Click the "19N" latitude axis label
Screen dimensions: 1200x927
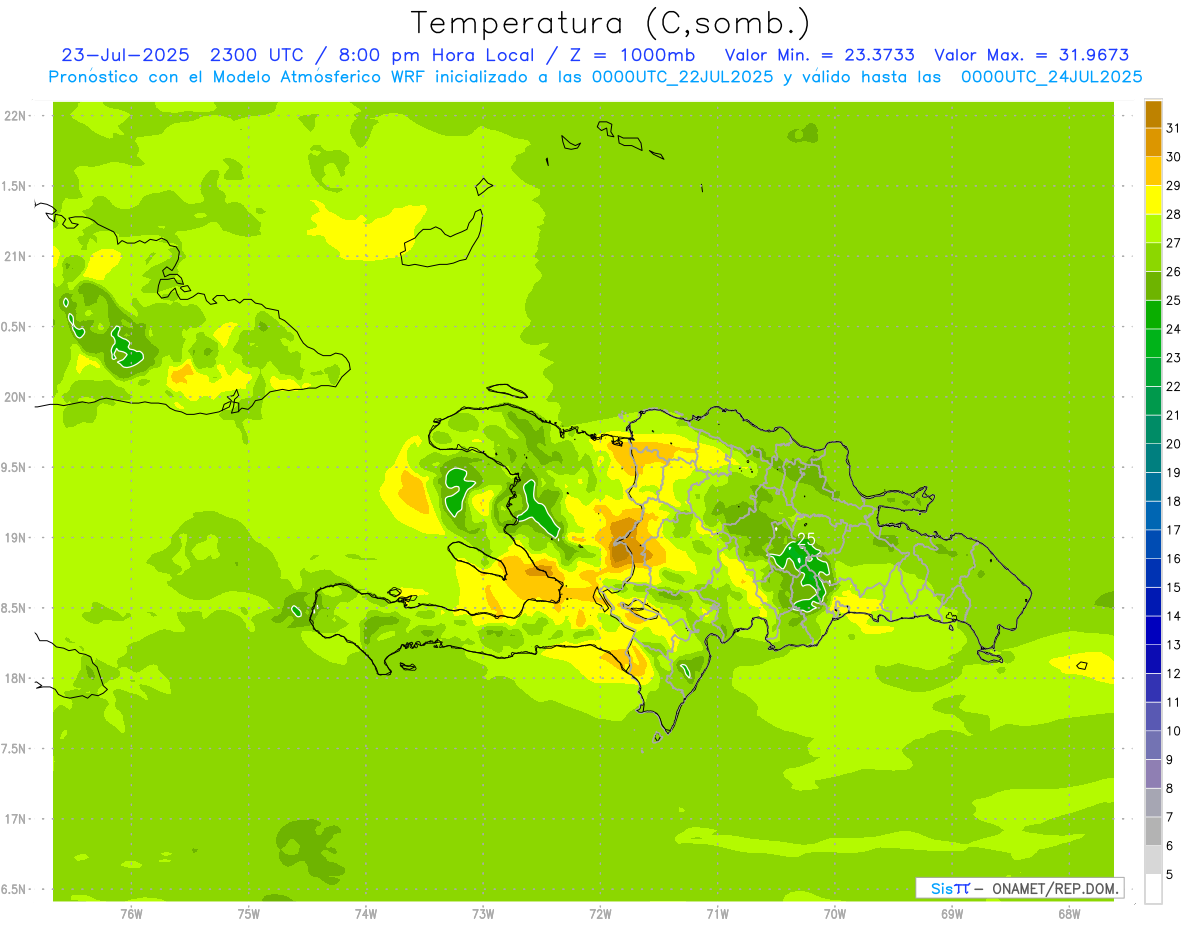click(15, 538)
